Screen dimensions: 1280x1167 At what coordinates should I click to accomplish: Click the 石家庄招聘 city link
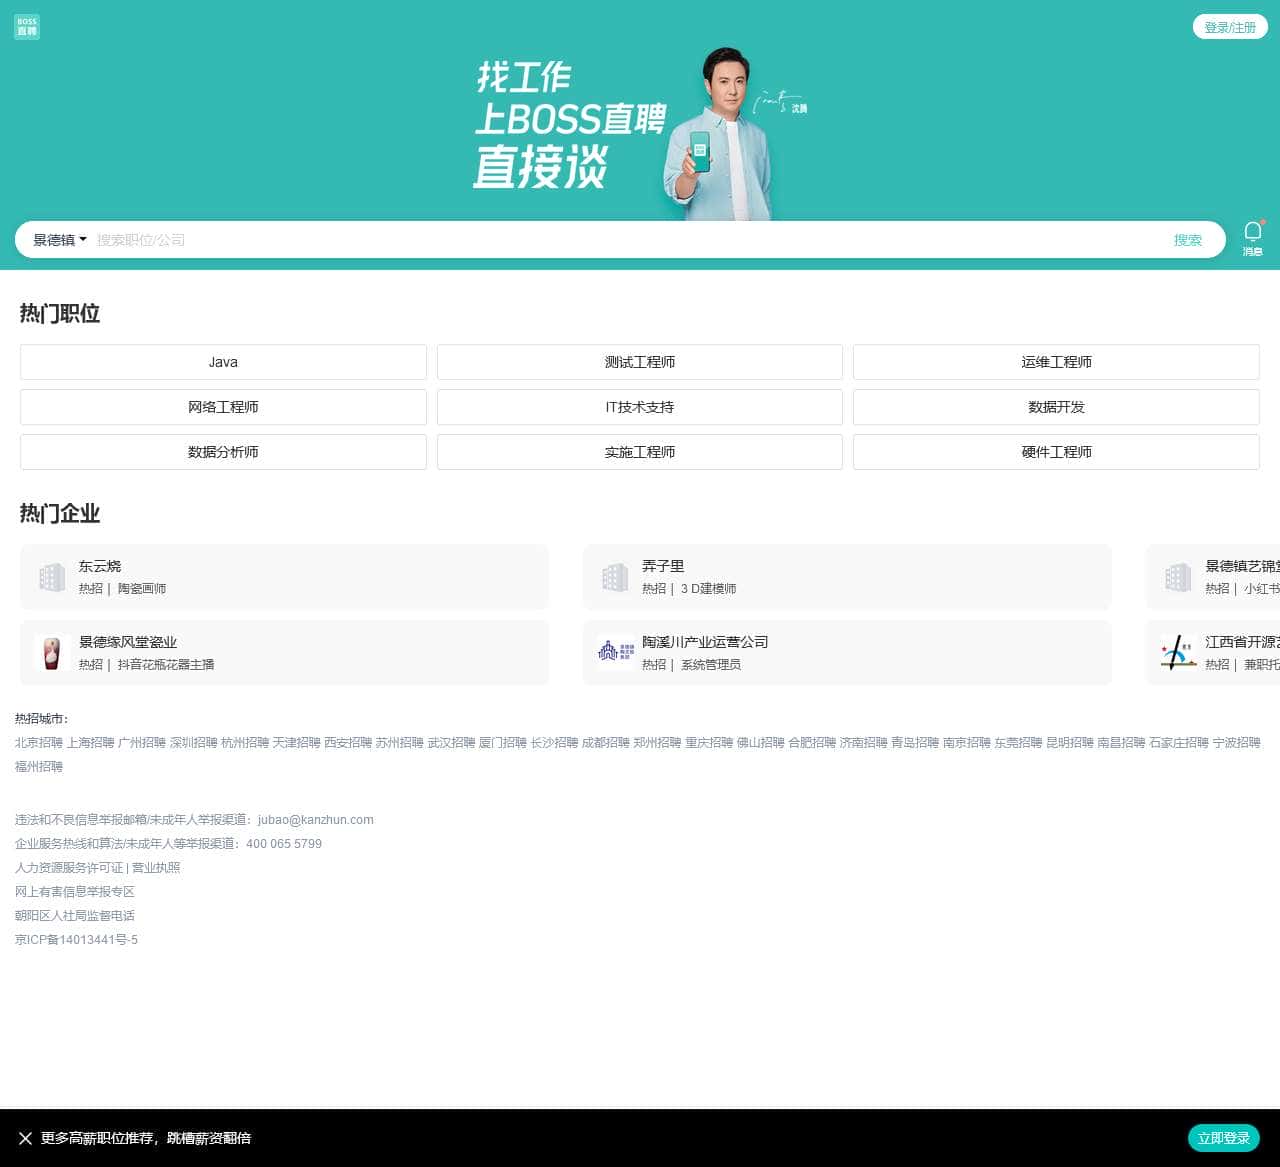click(x=1179, y=743)
